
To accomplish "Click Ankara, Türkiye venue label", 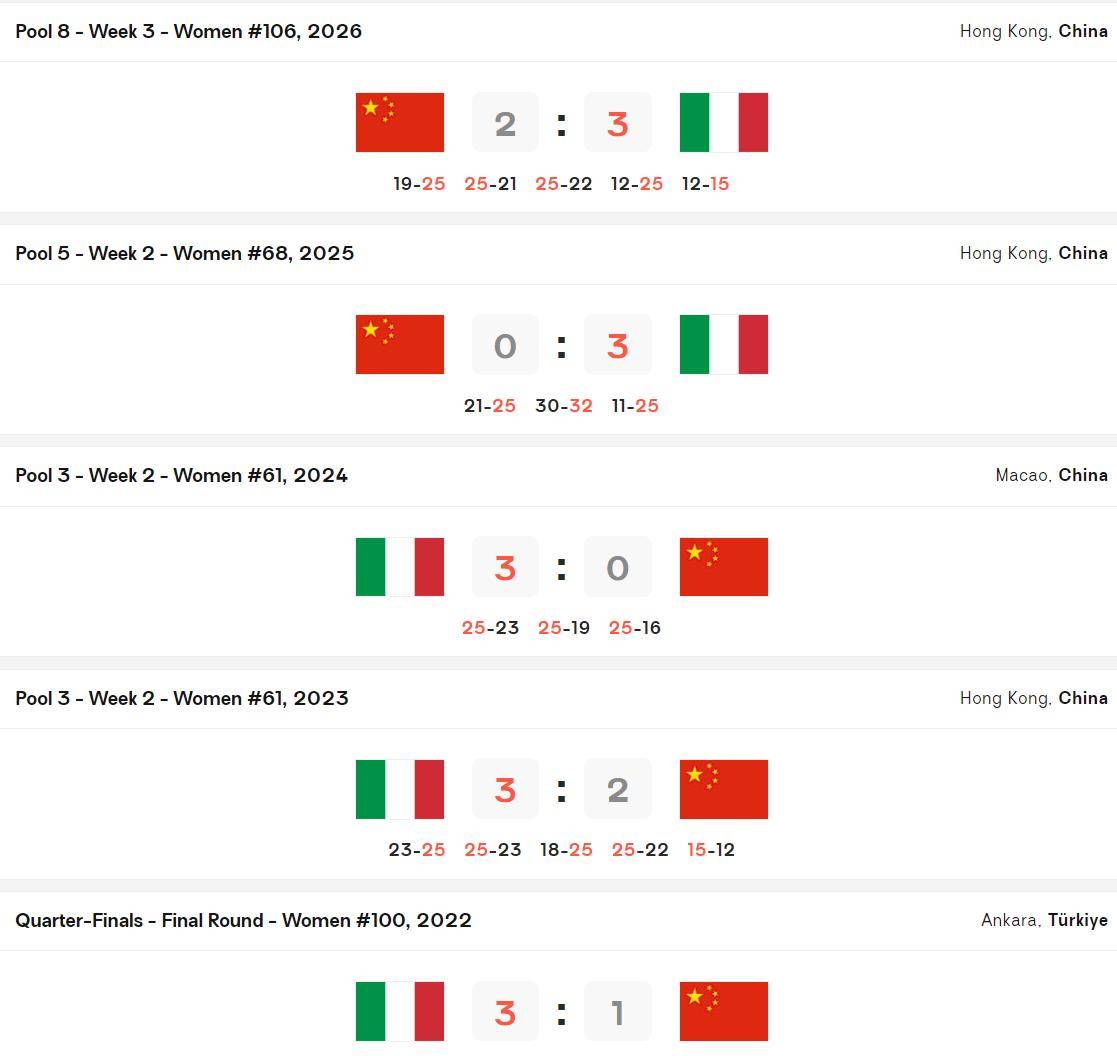I will (1044, 921).
